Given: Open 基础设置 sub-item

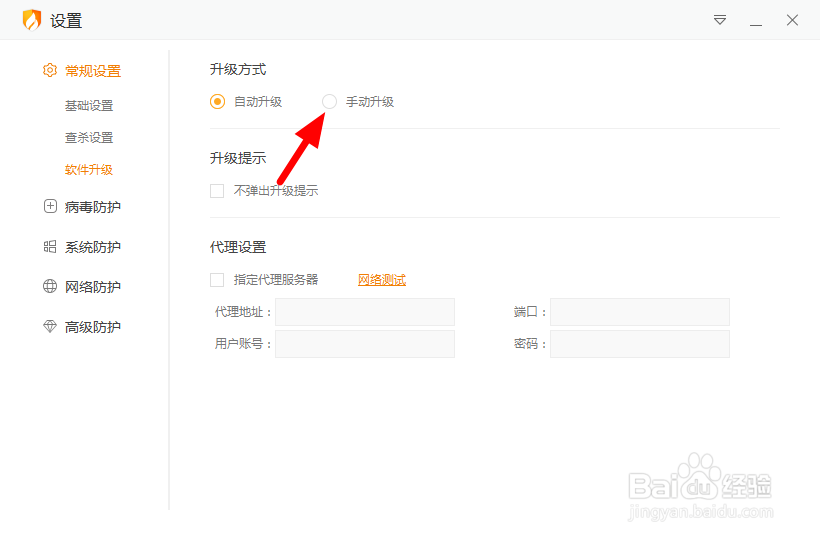Looking at the screenshot, I should click(x=89, y=106).
